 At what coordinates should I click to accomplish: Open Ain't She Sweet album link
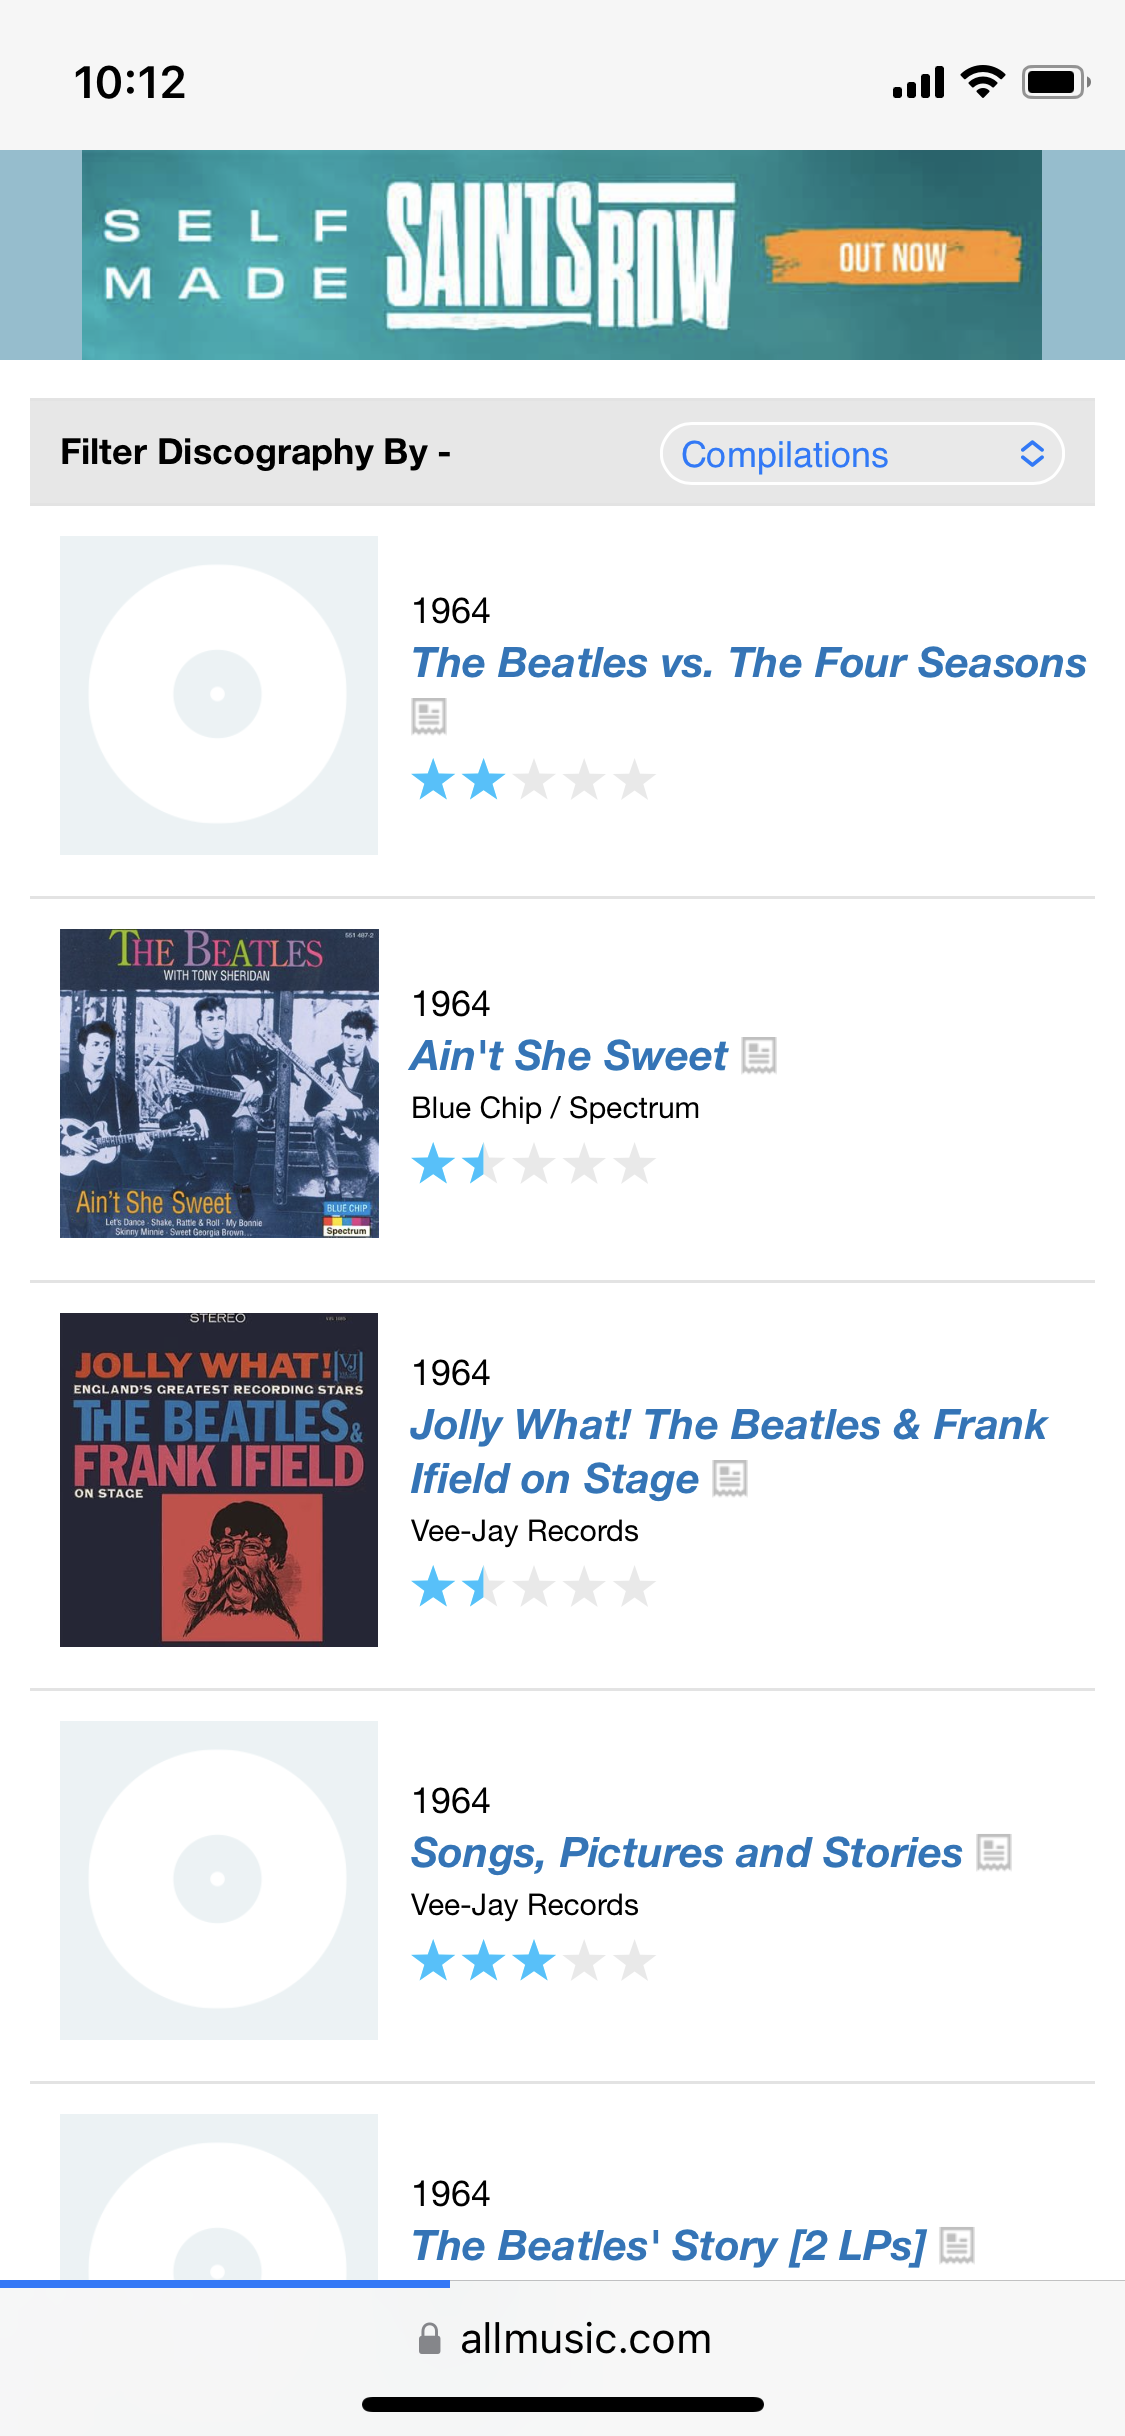click(x=569, y=1056)
